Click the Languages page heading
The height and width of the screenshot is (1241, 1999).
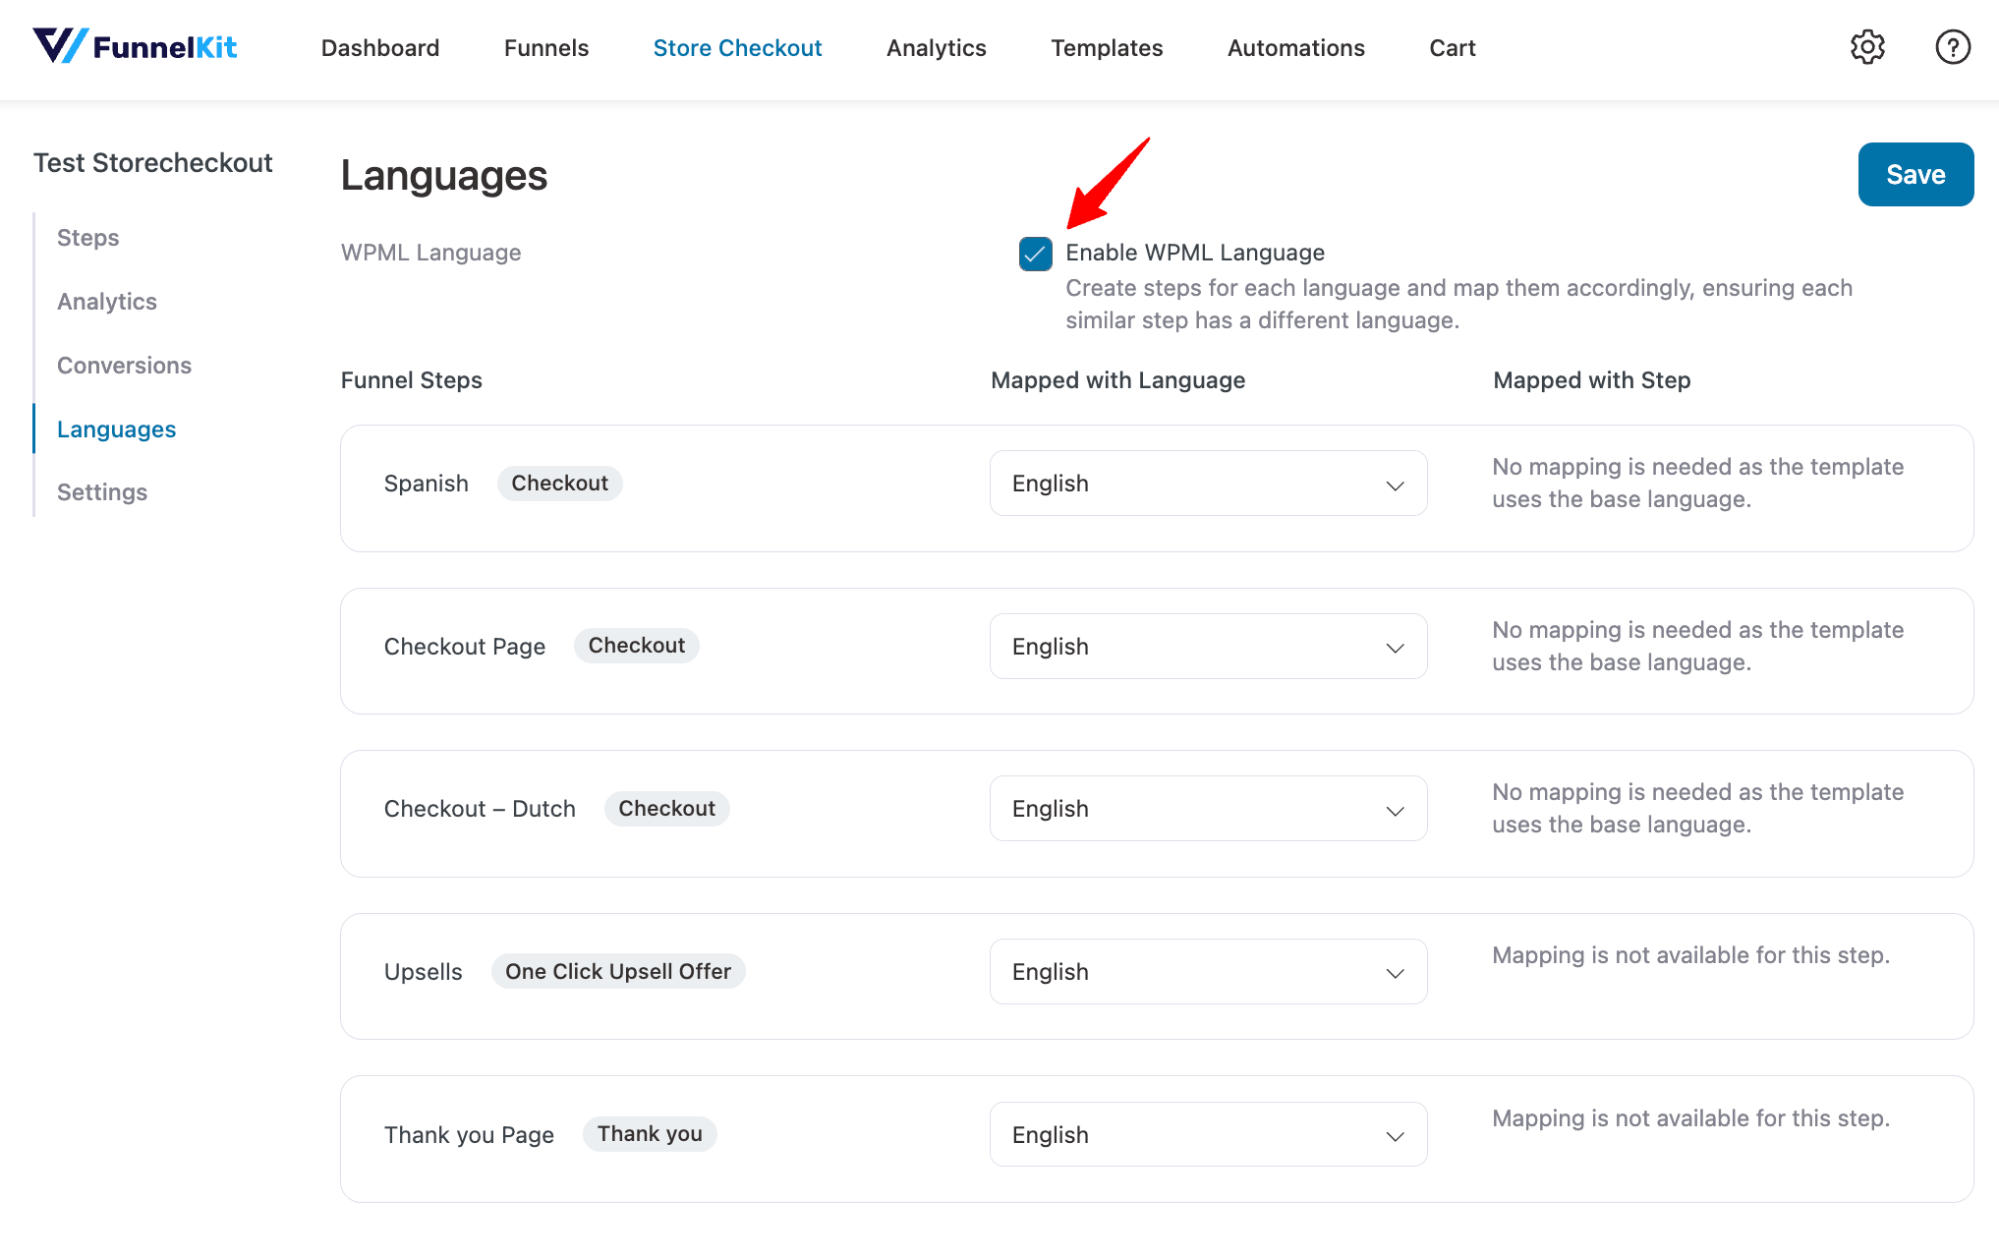click(x=444, y=175)
